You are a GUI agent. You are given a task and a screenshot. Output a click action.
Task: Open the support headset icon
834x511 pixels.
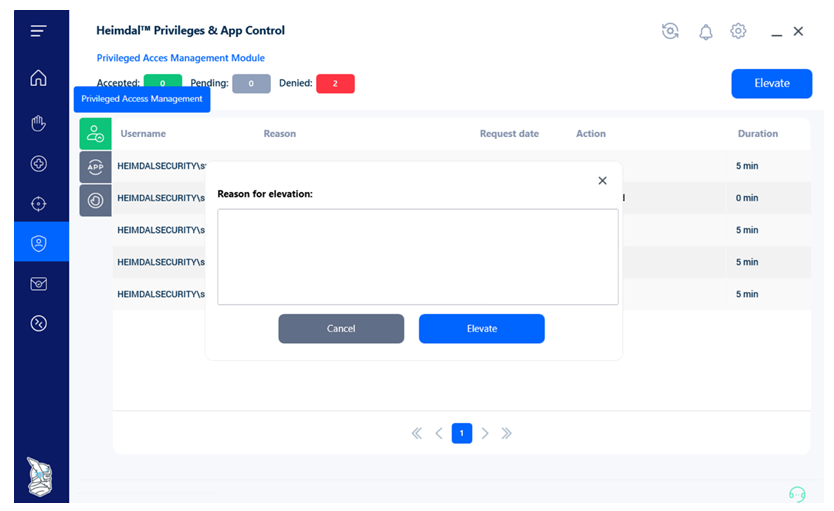point(797,494)
